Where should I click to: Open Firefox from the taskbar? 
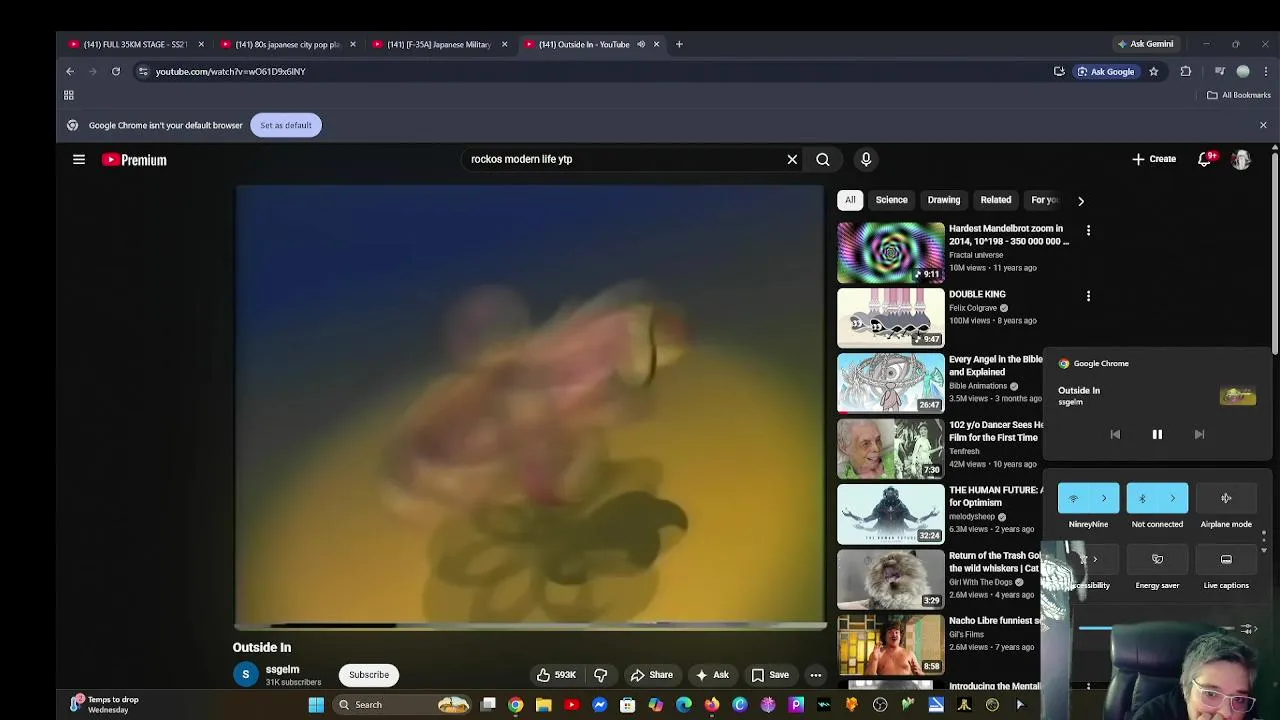711,705
